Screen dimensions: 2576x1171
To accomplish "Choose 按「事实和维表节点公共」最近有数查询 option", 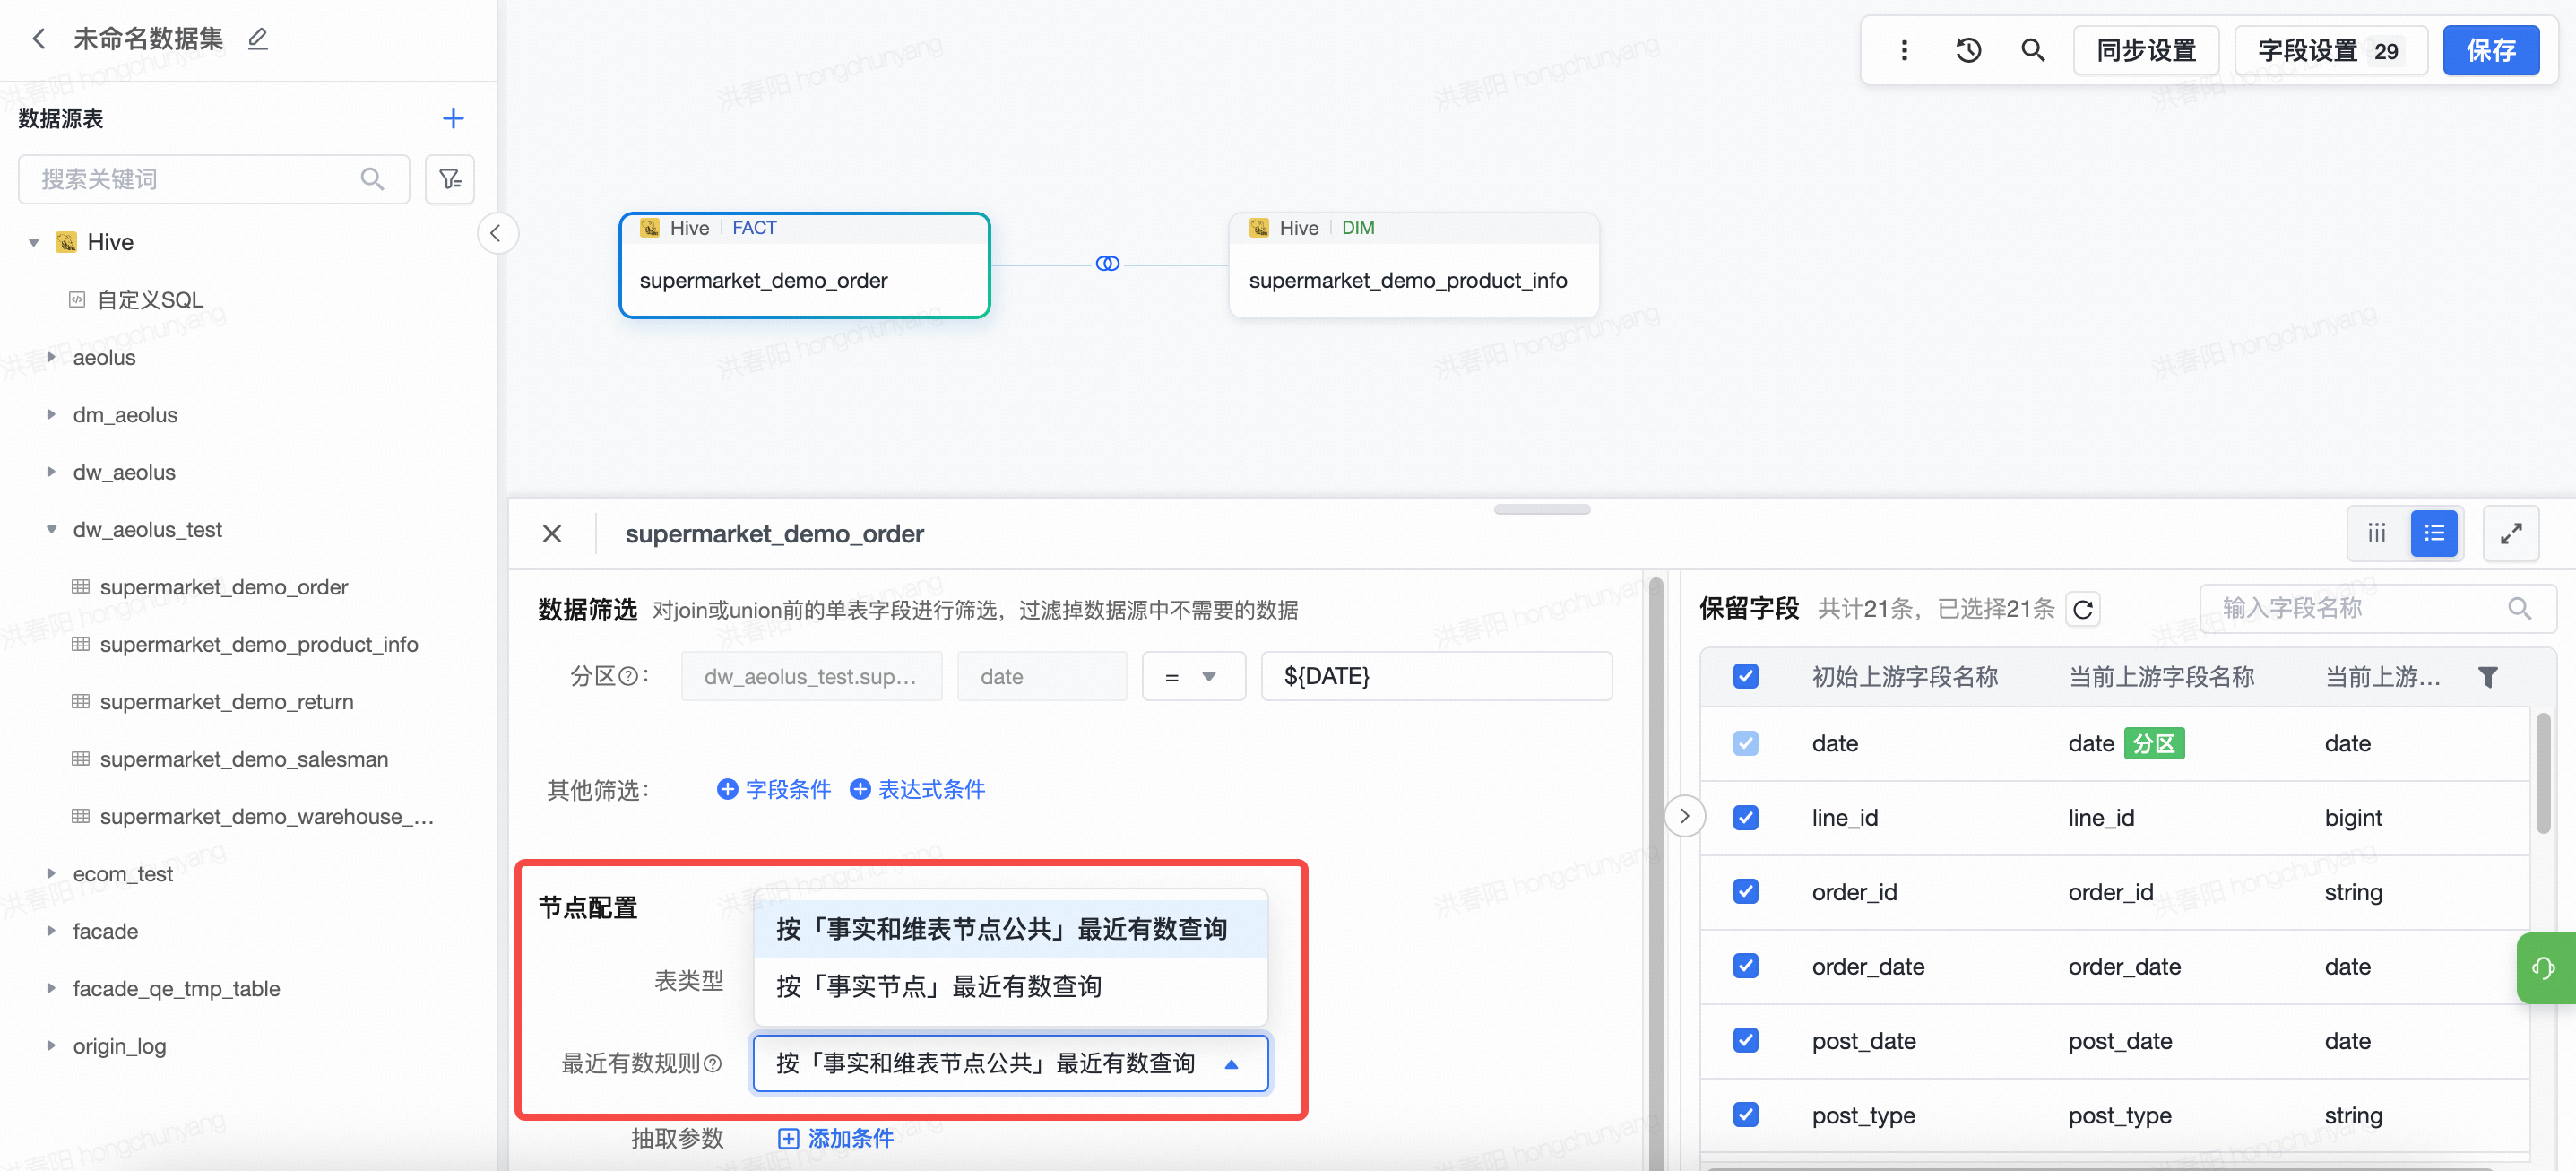I will coord(1001,929).
